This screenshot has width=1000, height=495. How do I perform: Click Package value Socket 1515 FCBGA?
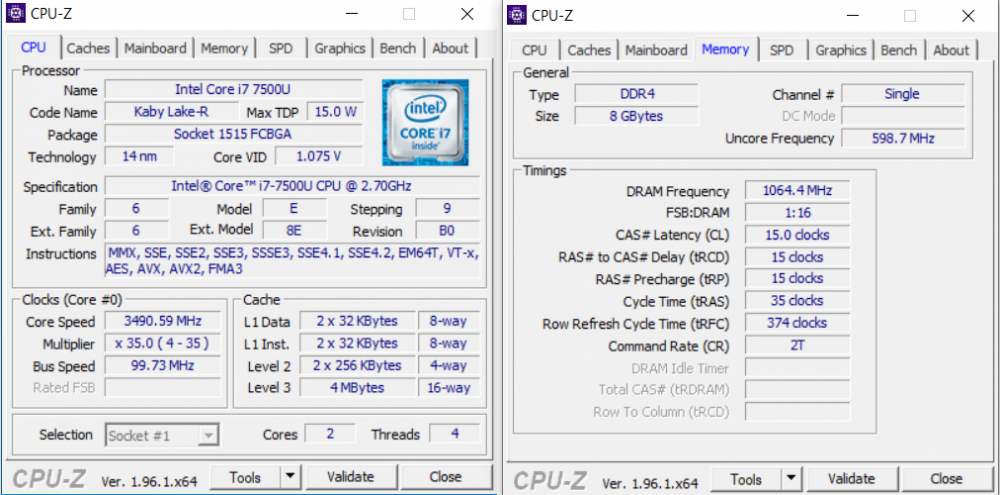point(234,134)
